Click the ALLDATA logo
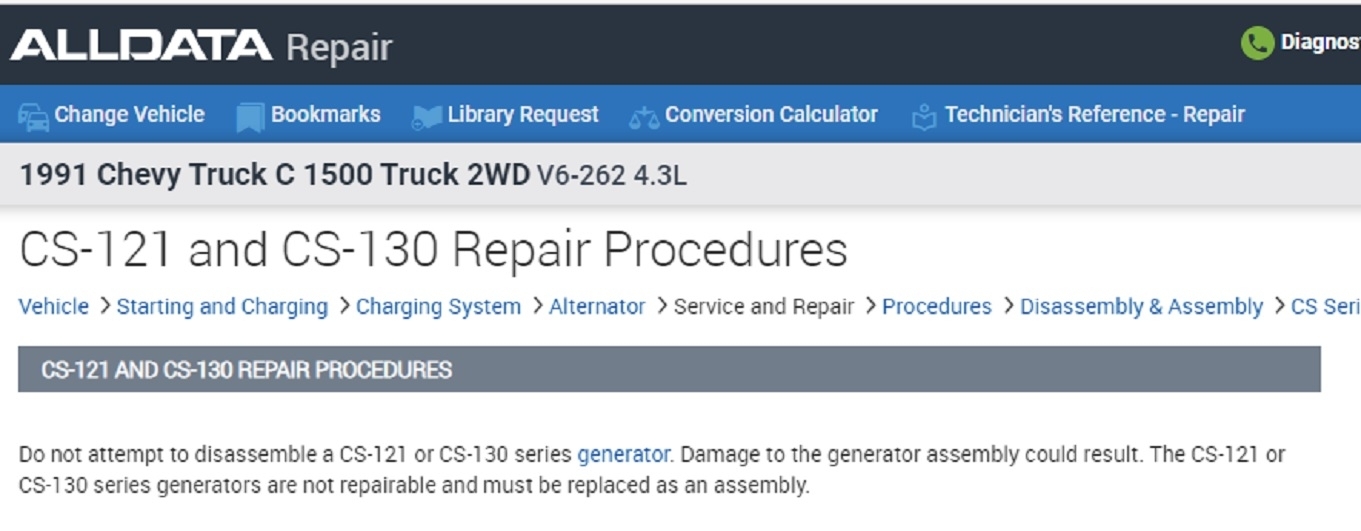Image resolution: width=1361 pixels, height=531 pixels. pos(141,45)
